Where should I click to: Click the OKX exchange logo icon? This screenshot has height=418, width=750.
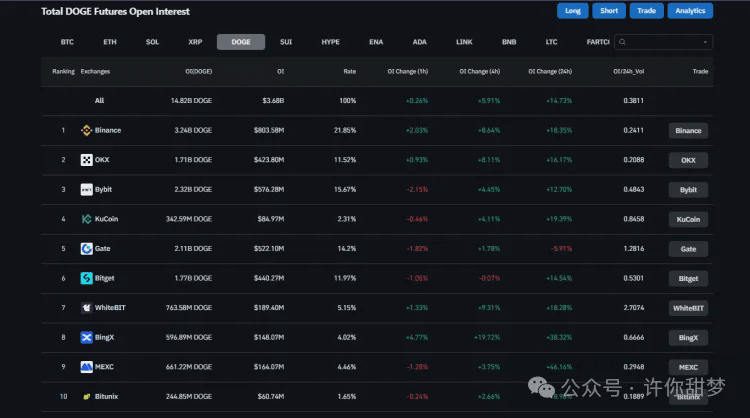pos(86,160)
